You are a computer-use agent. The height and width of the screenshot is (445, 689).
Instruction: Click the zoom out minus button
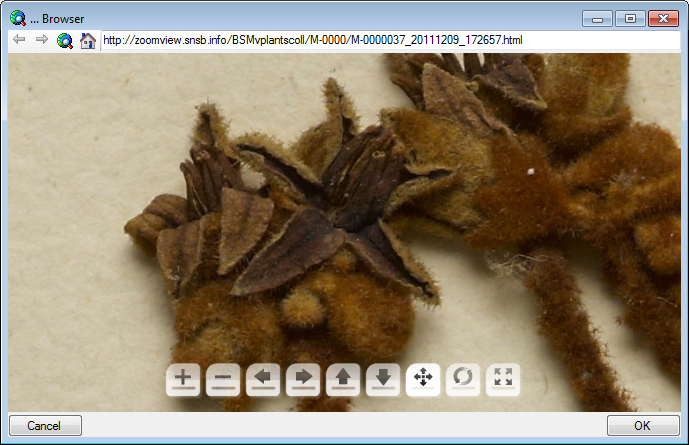(x=223, y=380)
